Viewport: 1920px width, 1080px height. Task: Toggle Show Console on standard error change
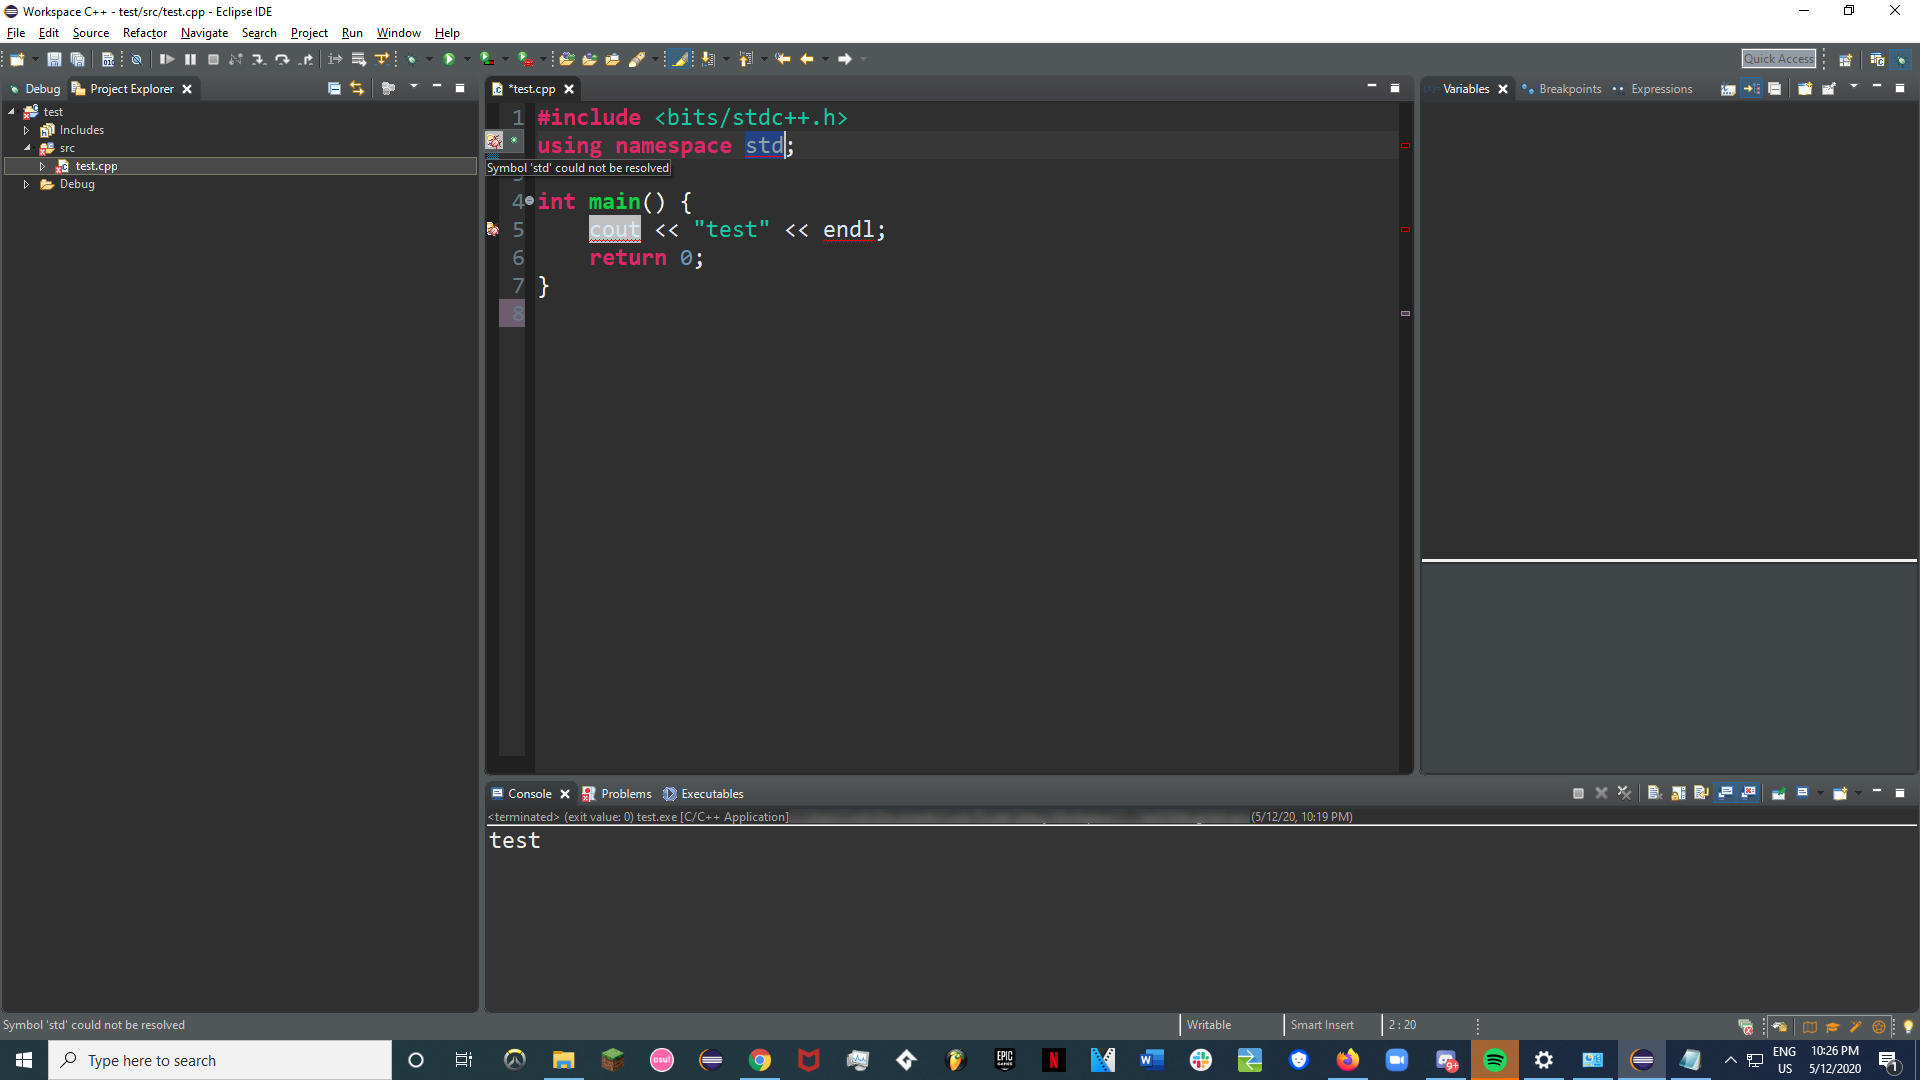(1748, 793)
